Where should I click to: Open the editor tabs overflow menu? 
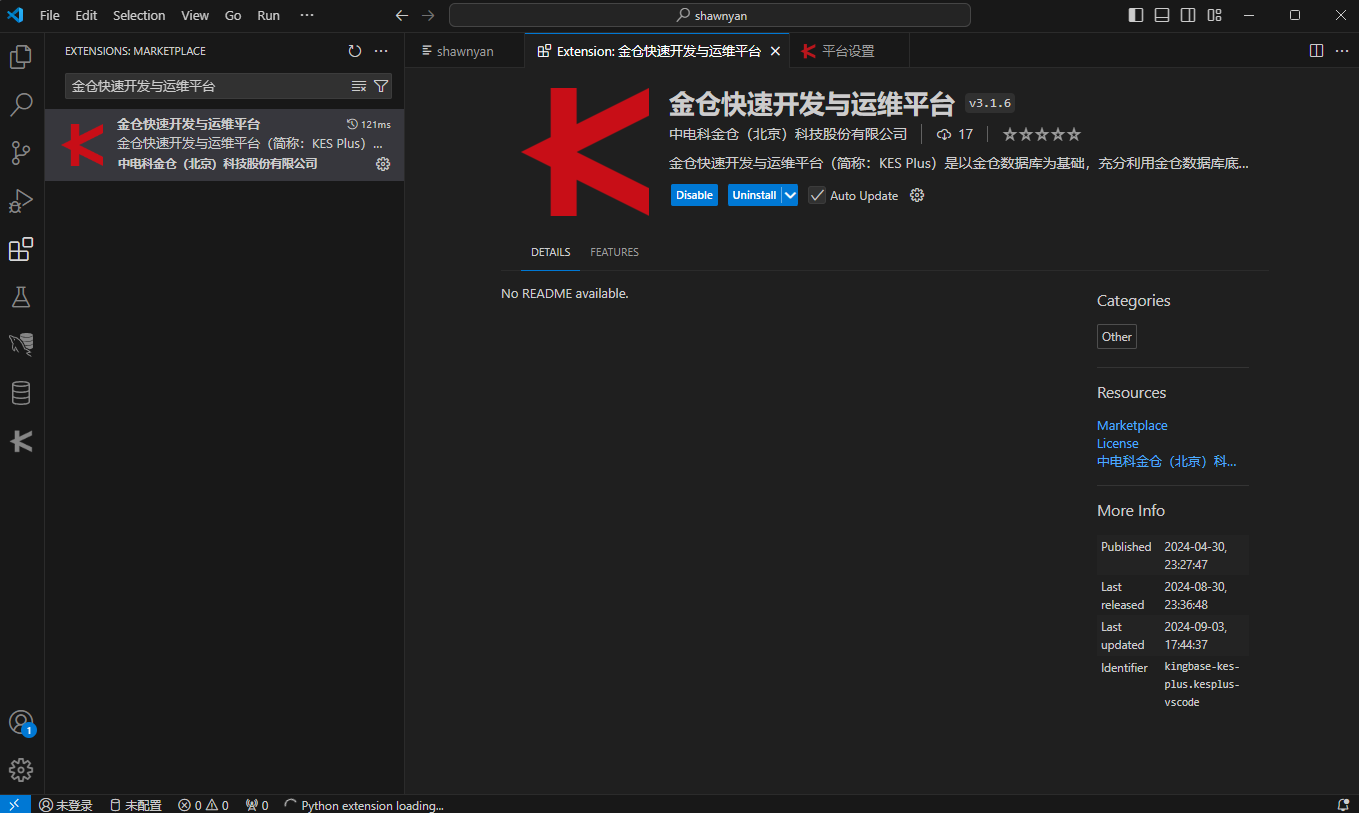click(1341, 50)
